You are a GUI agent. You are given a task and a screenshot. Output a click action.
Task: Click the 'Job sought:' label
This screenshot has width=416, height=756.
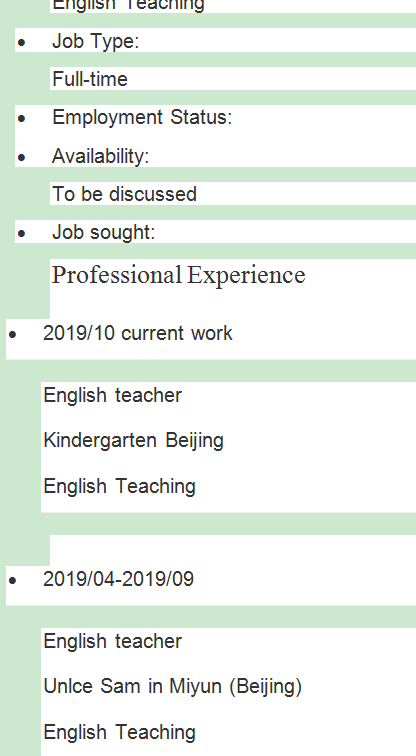tap(104, 232)
